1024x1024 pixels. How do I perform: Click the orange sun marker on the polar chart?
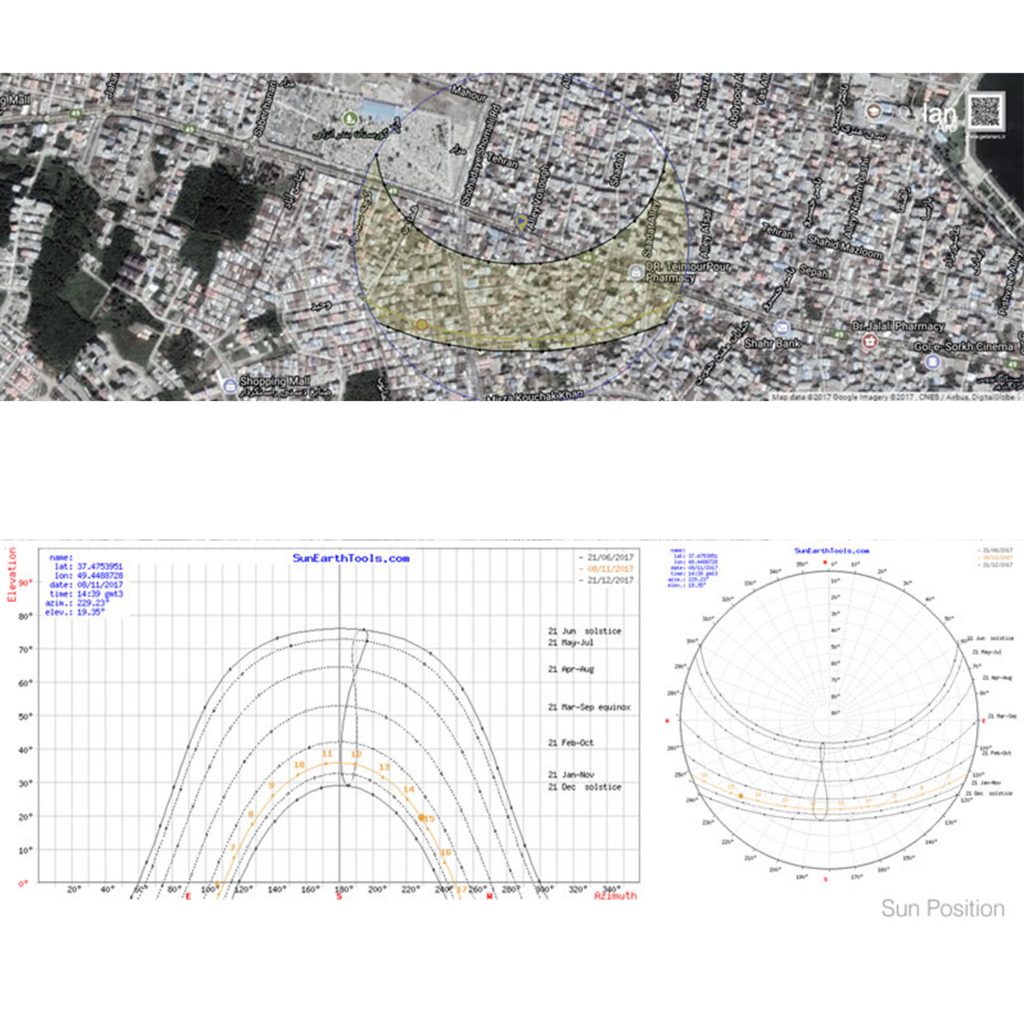click(x=741, y=793)
